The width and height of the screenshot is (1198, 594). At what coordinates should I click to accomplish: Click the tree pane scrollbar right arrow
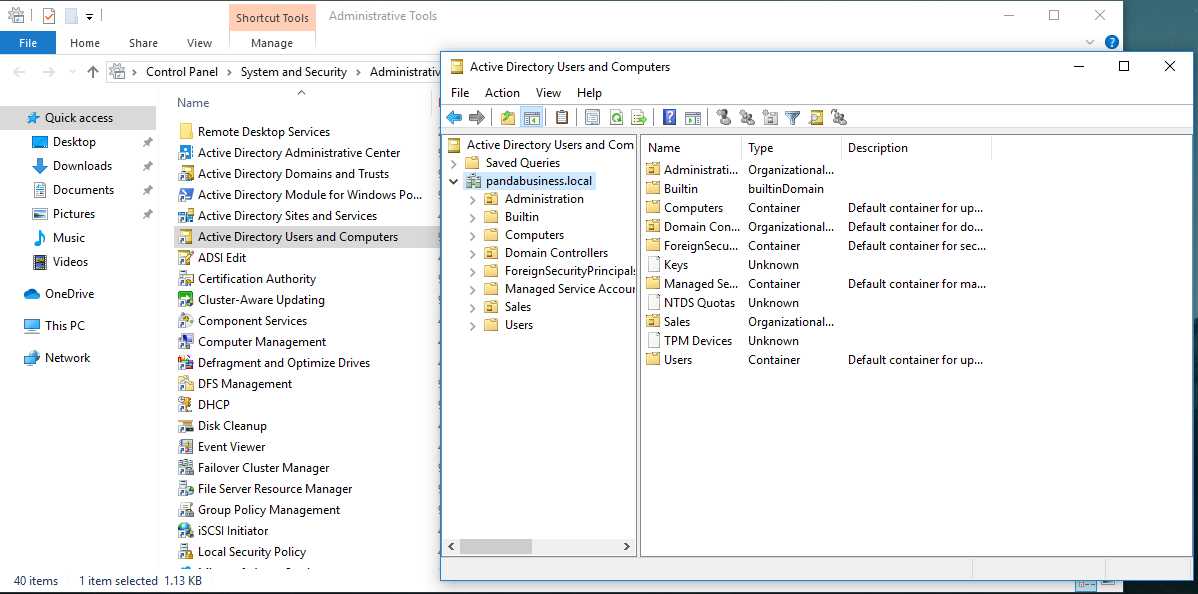point(627,547)
